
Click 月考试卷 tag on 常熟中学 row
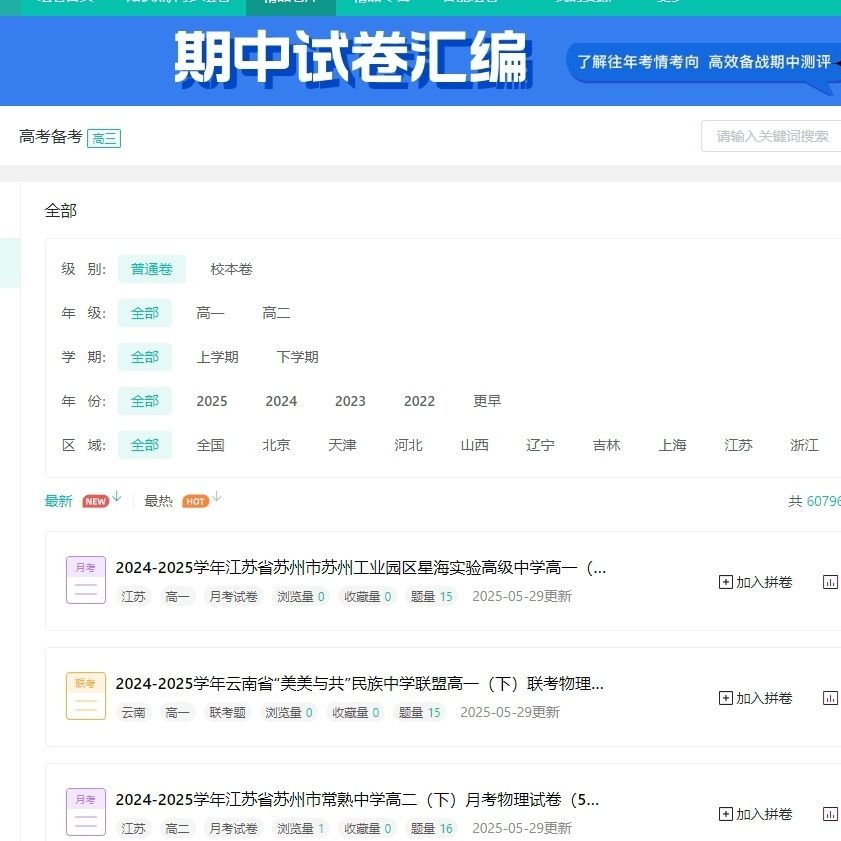pos(233,828)
